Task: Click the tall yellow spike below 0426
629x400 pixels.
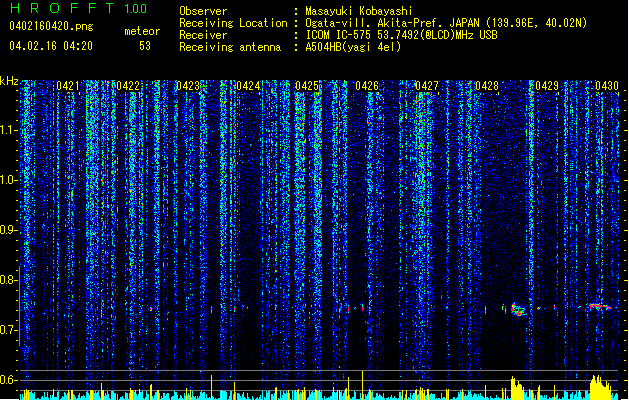Action: point(362,384)
